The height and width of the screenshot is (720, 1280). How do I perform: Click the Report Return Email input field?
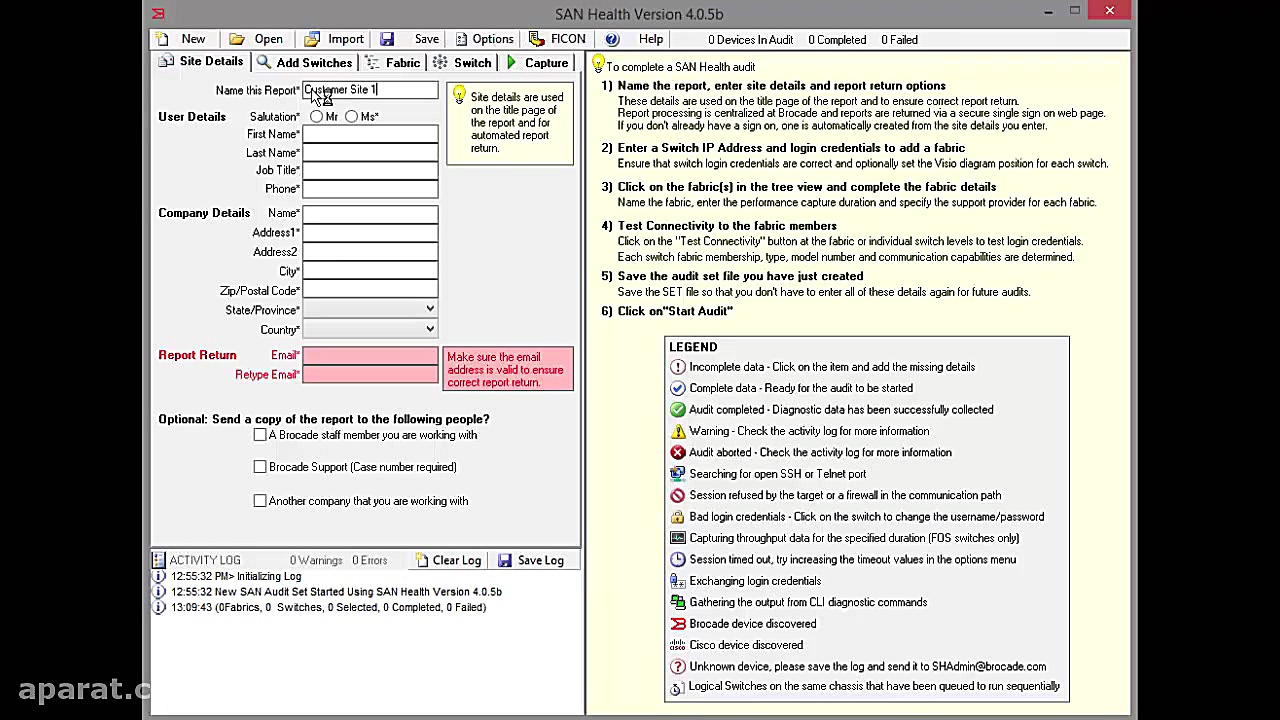tap(370, 355)
